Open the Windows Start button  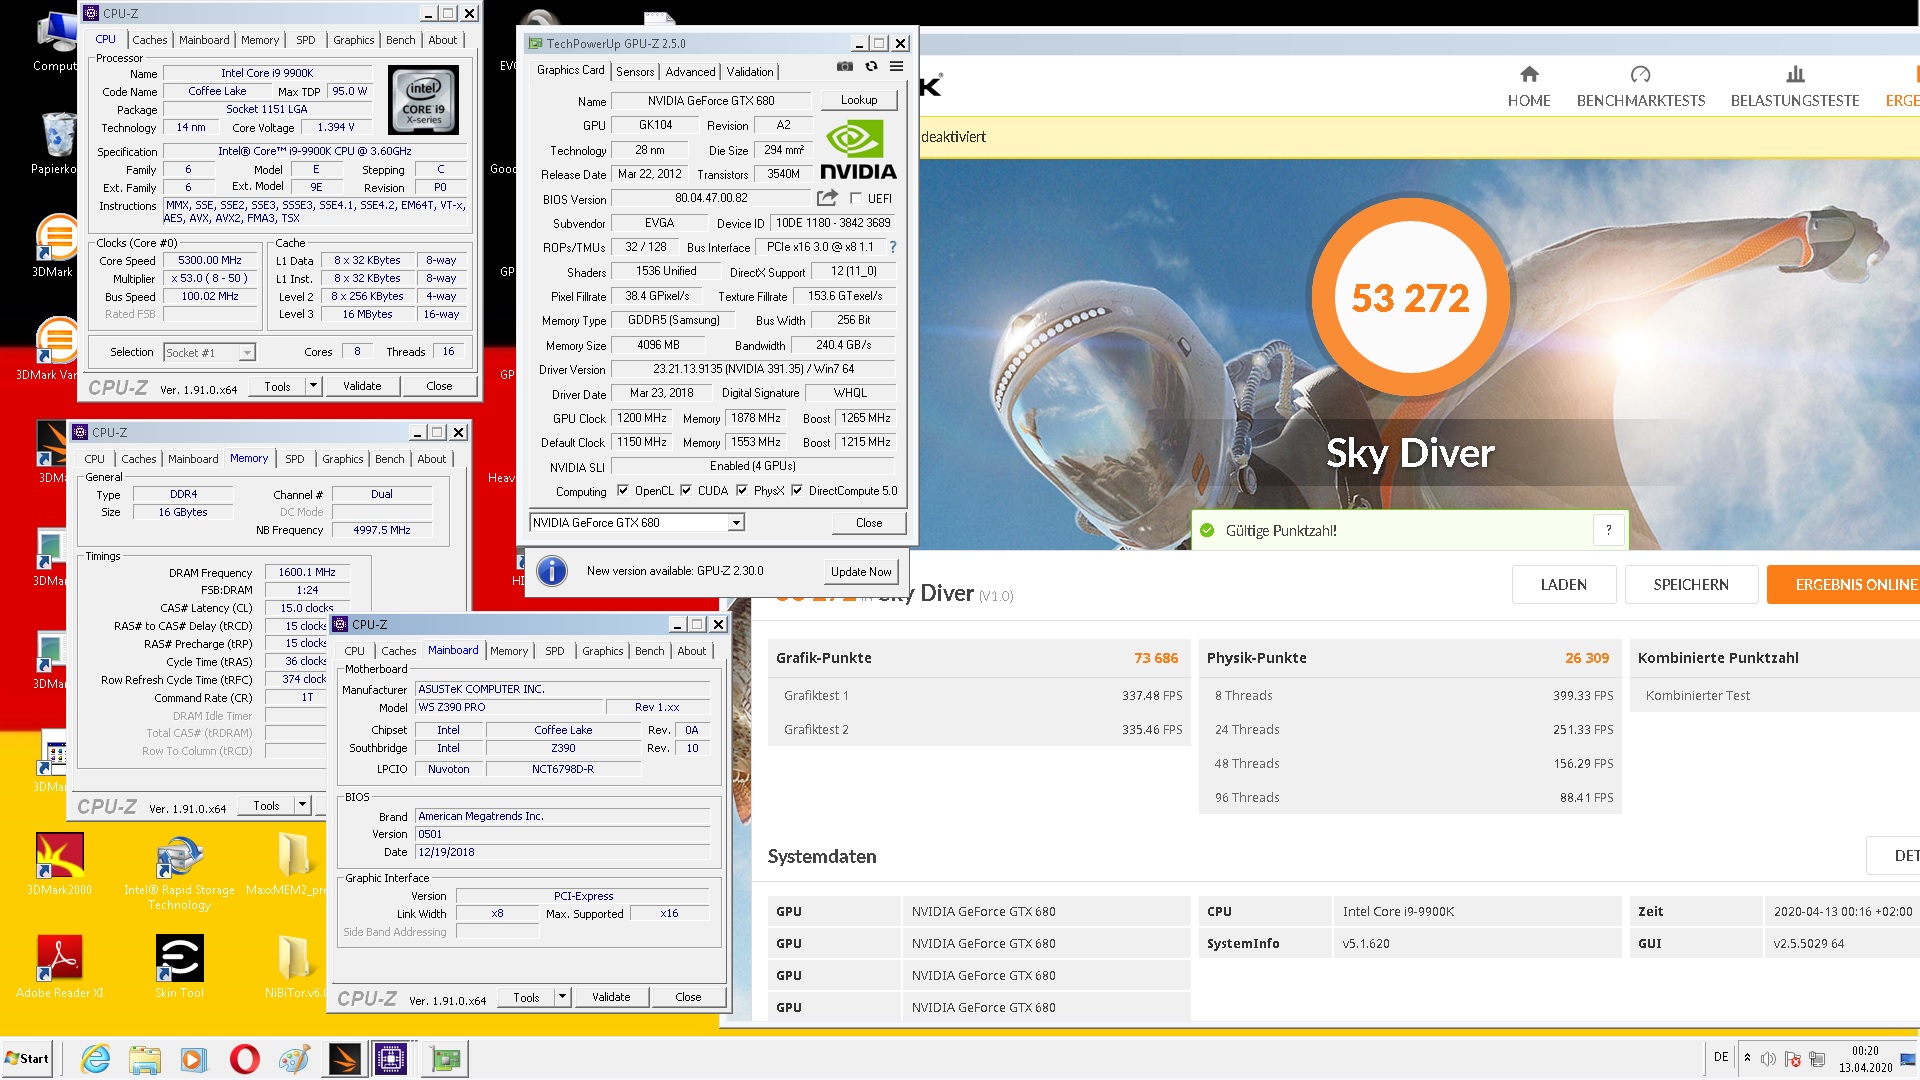point(27,1059)
